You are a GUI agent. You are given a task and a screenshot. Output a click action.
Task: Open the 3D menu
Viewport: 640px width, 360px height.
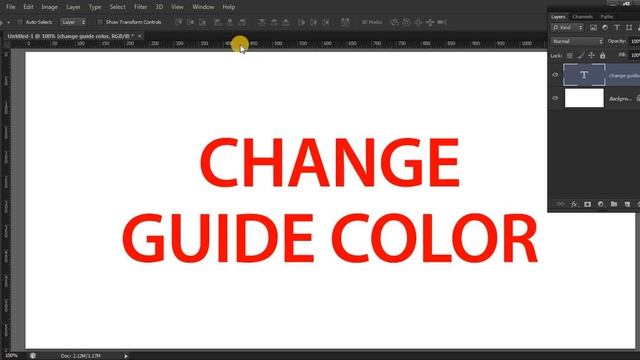[159, 7]
